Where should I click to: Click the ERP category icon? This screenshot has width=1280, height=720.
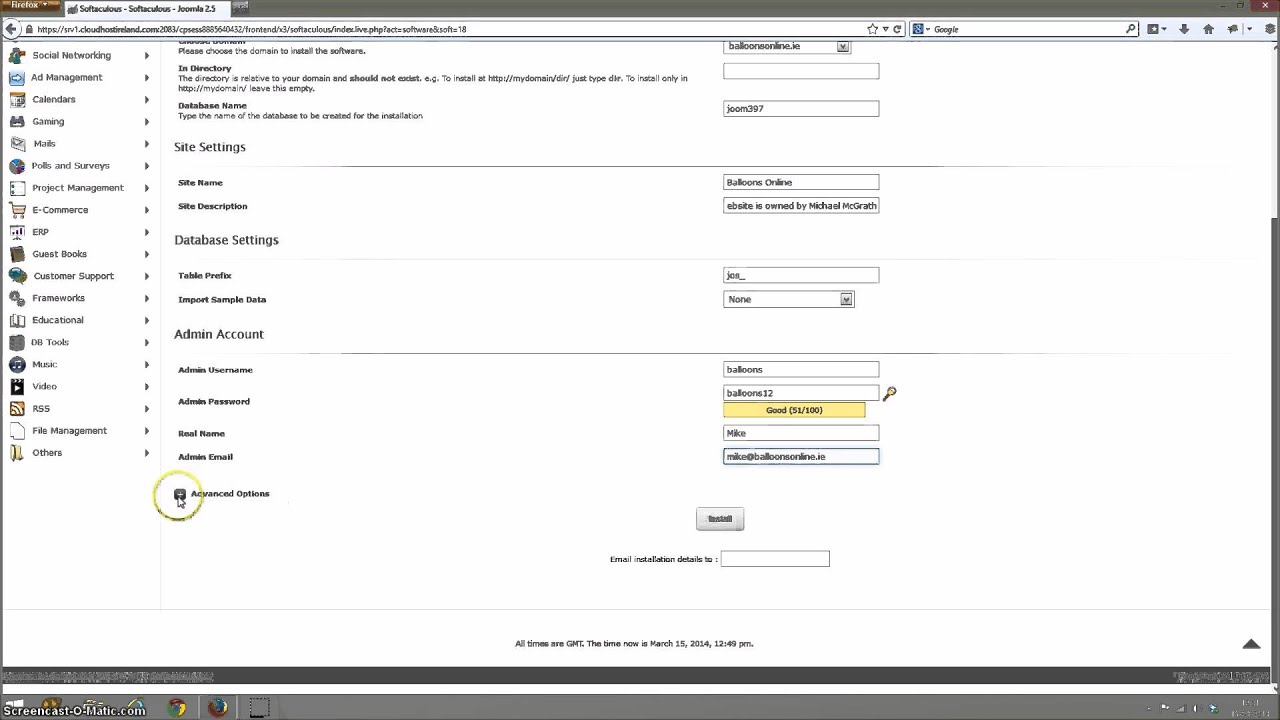pos(16,231)
